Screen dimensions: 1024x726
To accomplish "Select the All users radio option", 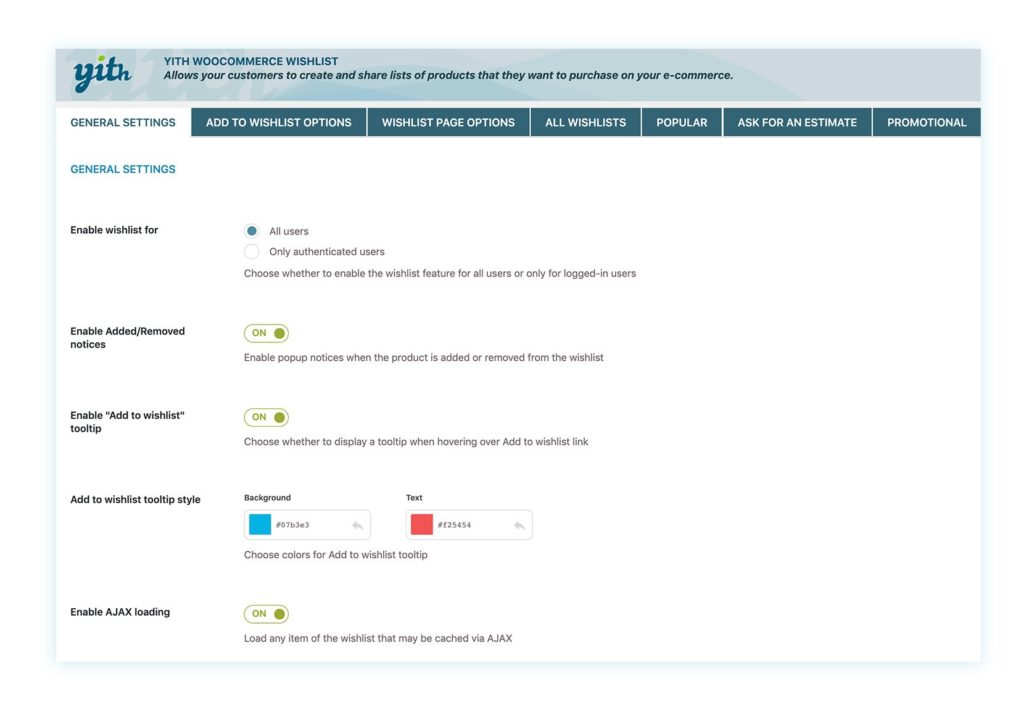I will point(251,231).
